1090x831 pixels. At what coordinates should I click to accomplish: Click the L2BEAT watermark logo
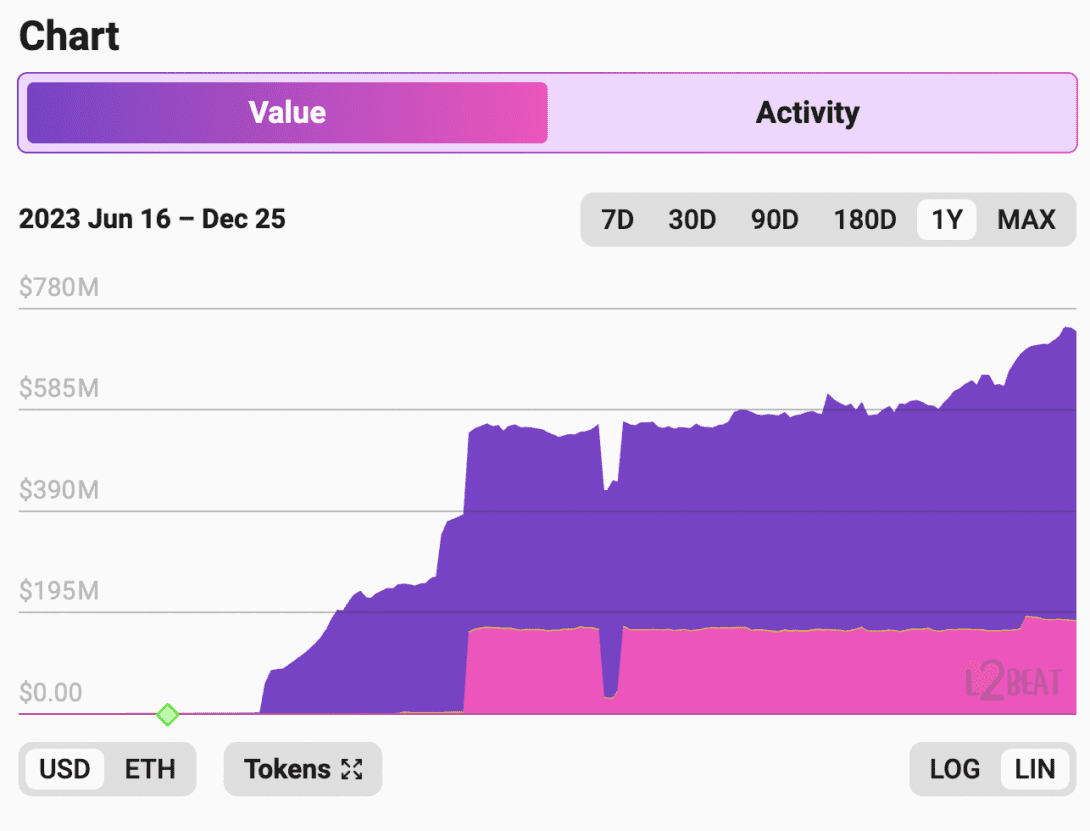coord(1011,682)
